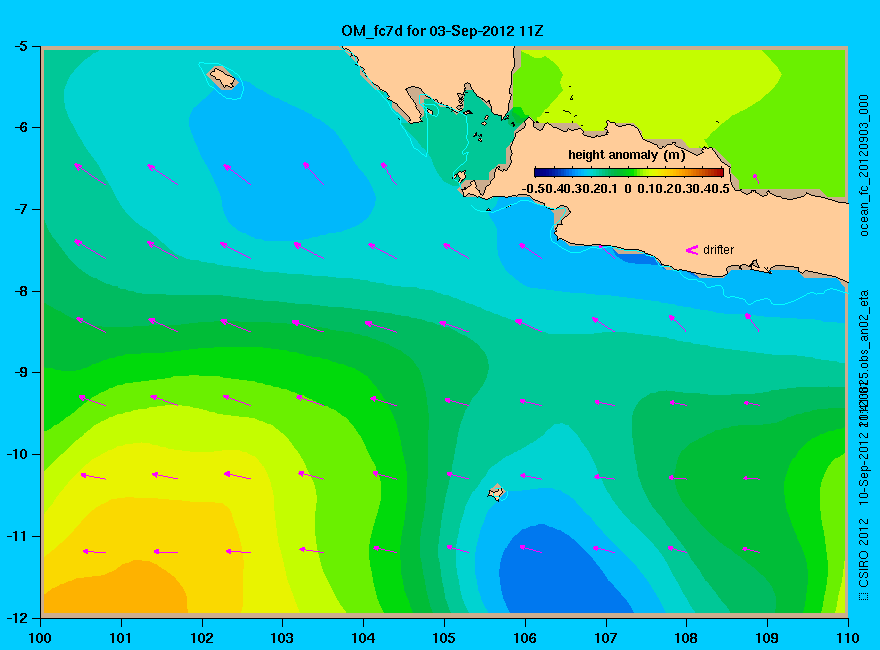880x650 pixels.
Task: Click the y-axis label -9
Action: 20,373
